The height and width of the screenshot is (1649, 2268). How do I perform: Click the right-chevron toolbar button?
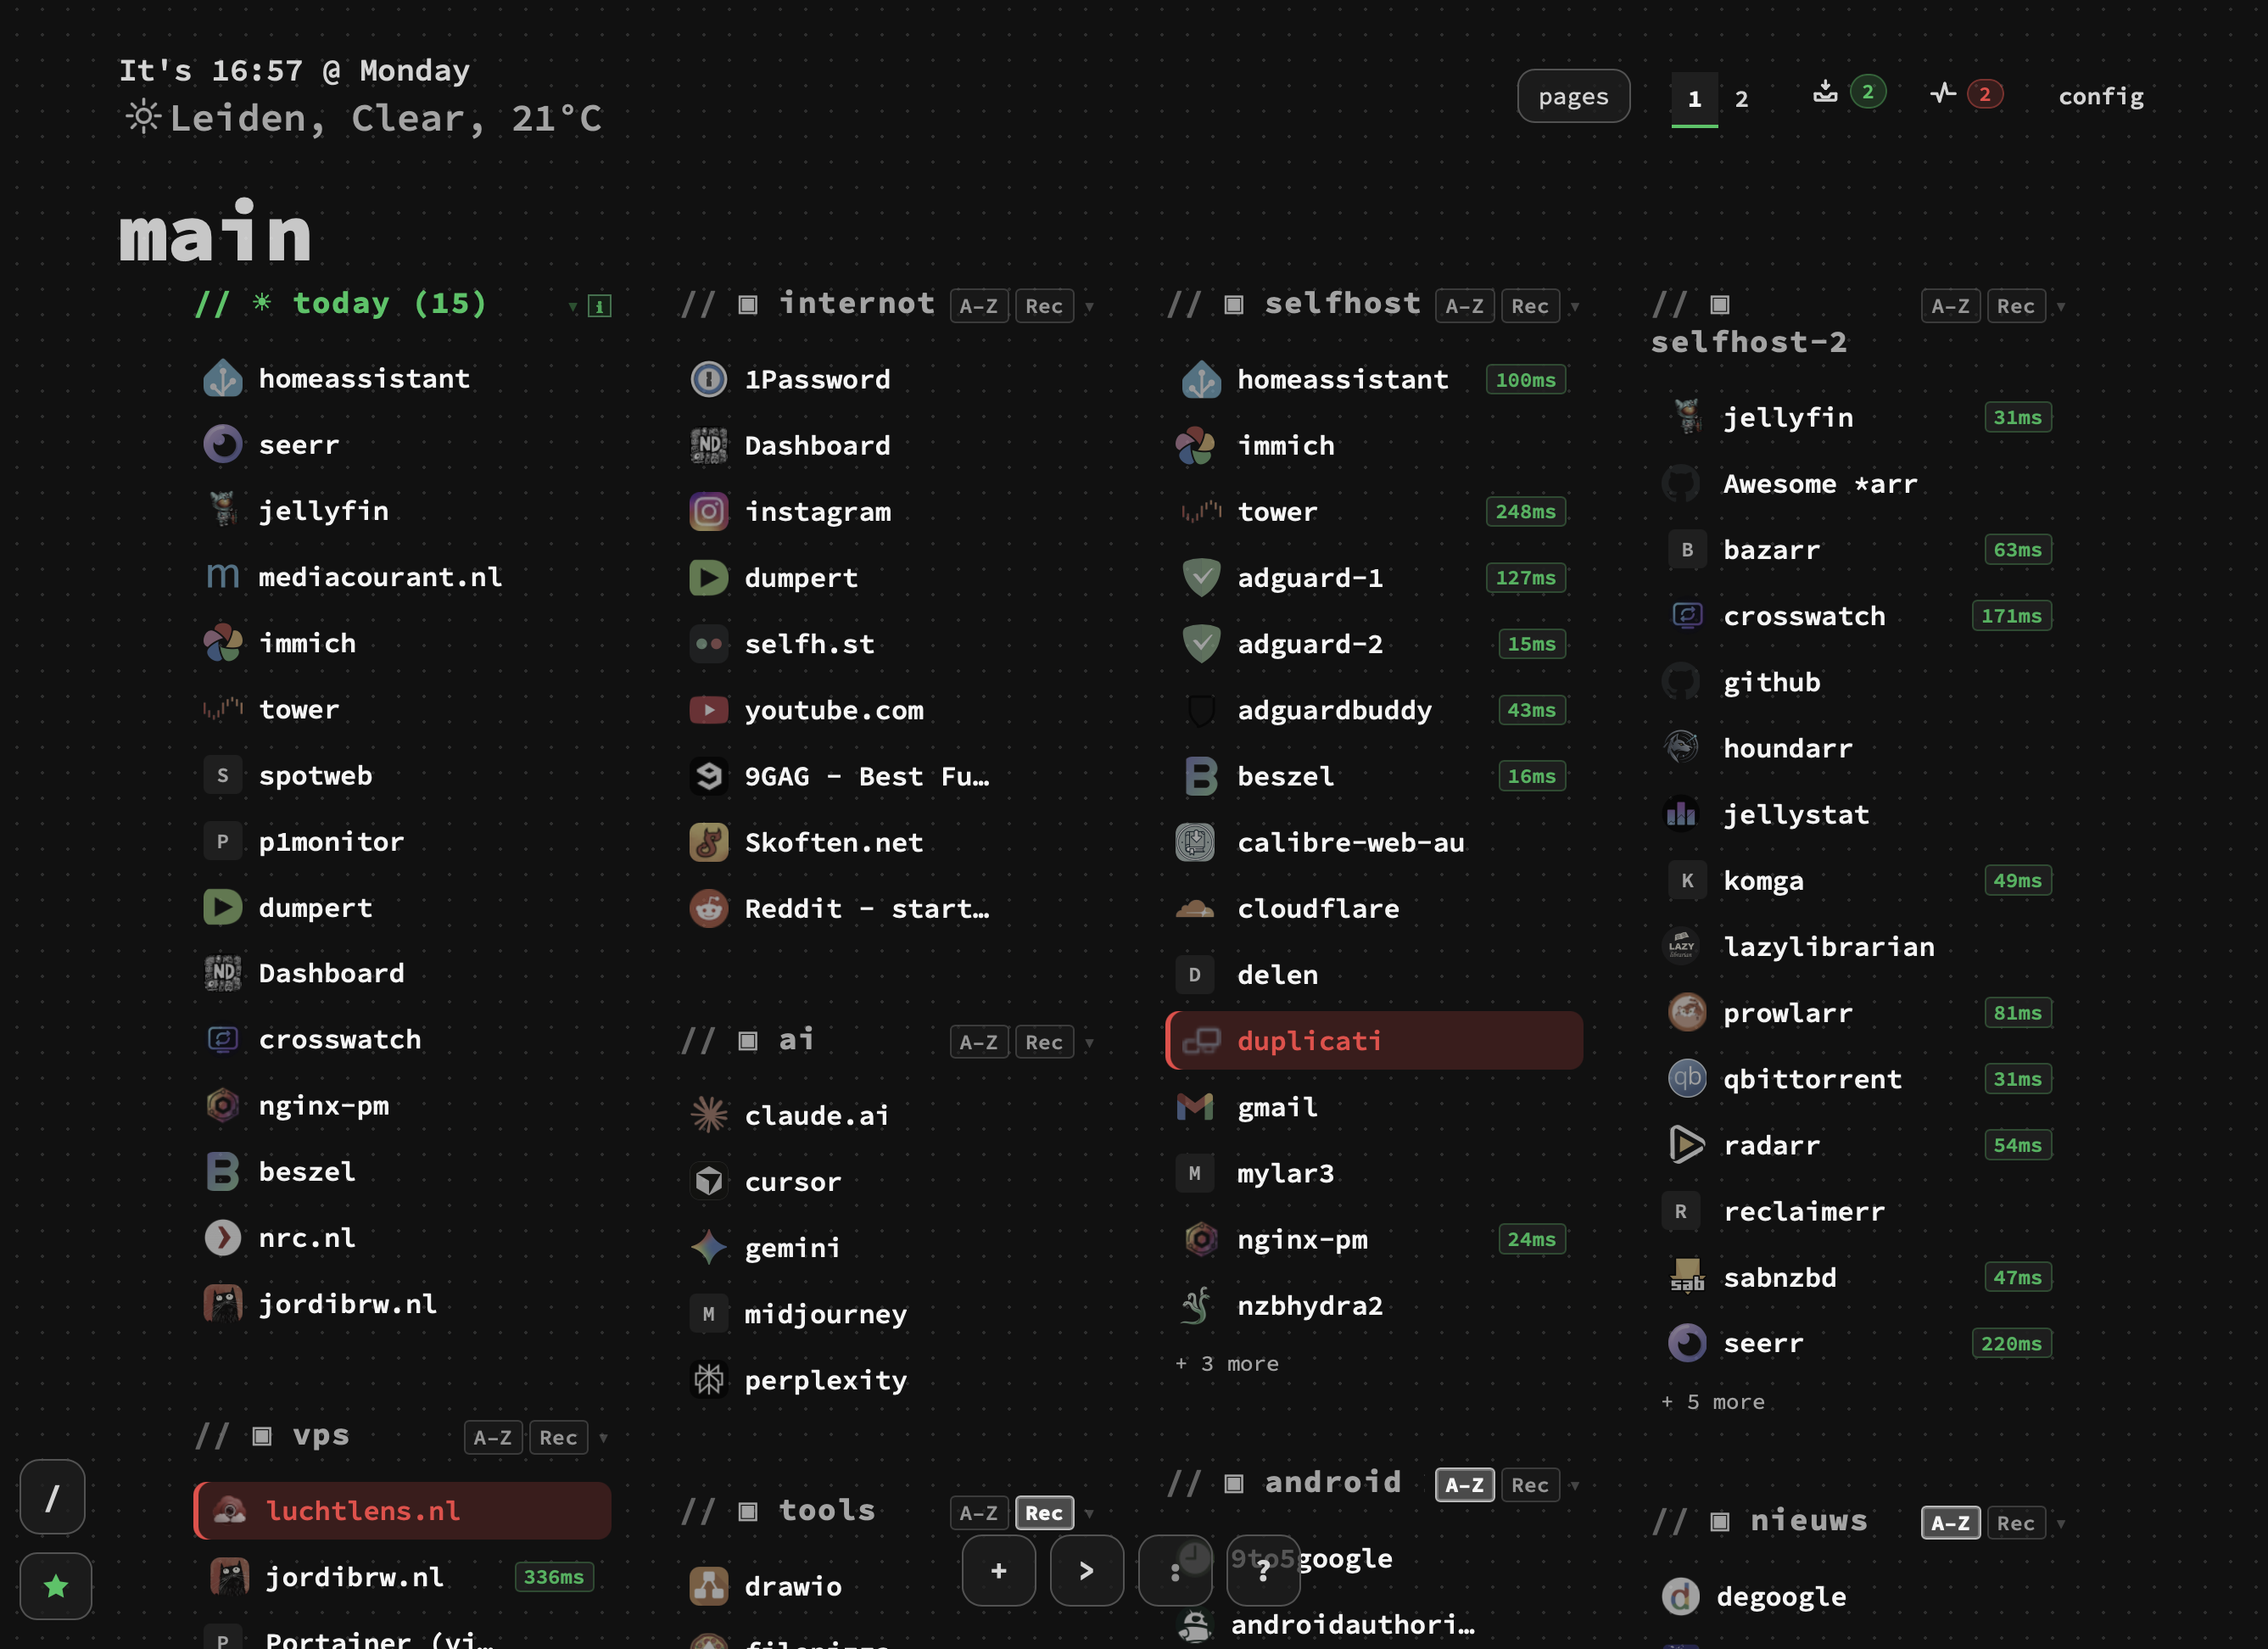(1087, 1570)
